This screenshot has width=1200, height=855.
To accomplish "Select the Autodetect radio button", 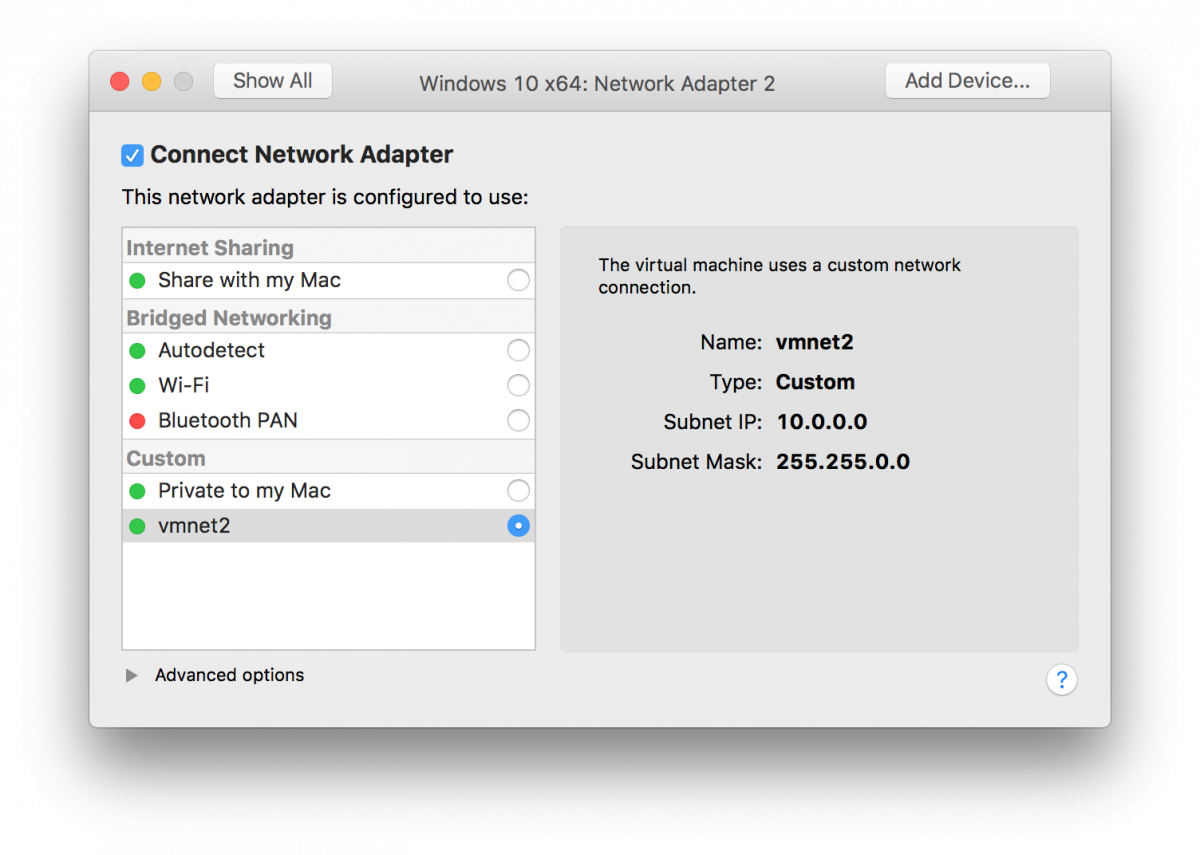I will (518, 350).
